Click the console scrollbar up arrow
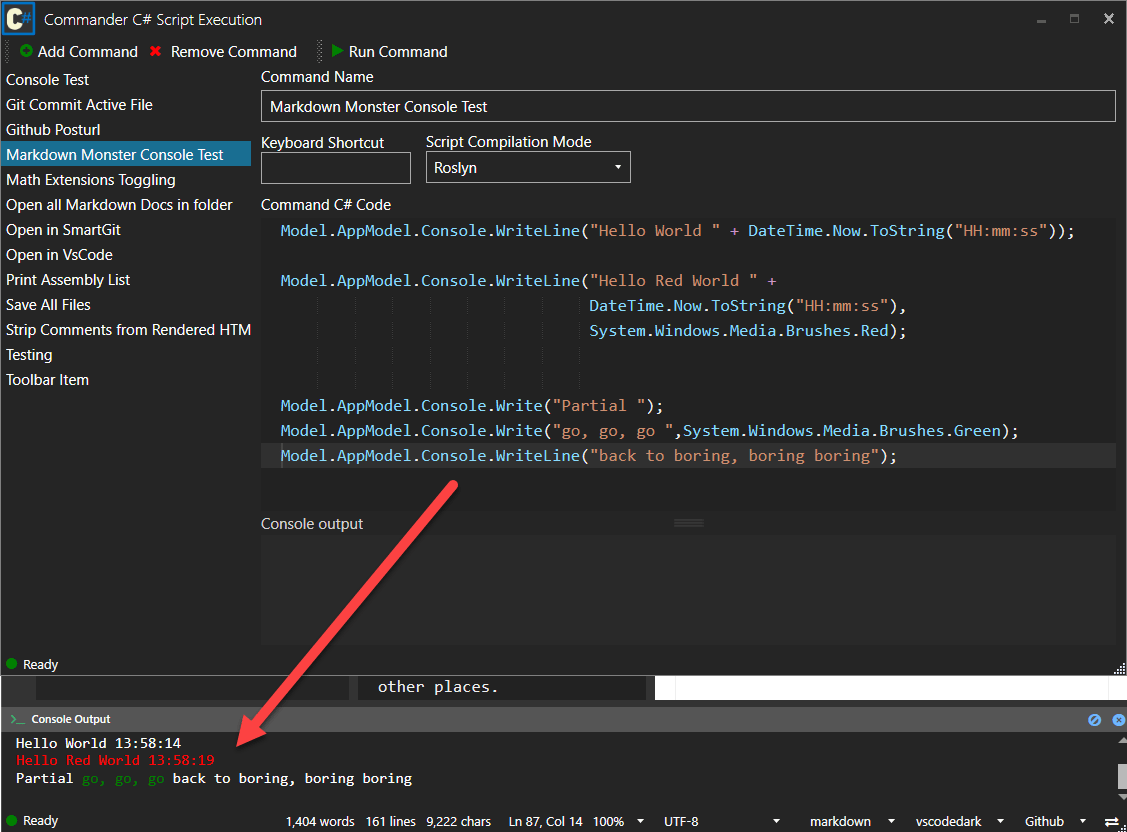 click(1121, 740)
